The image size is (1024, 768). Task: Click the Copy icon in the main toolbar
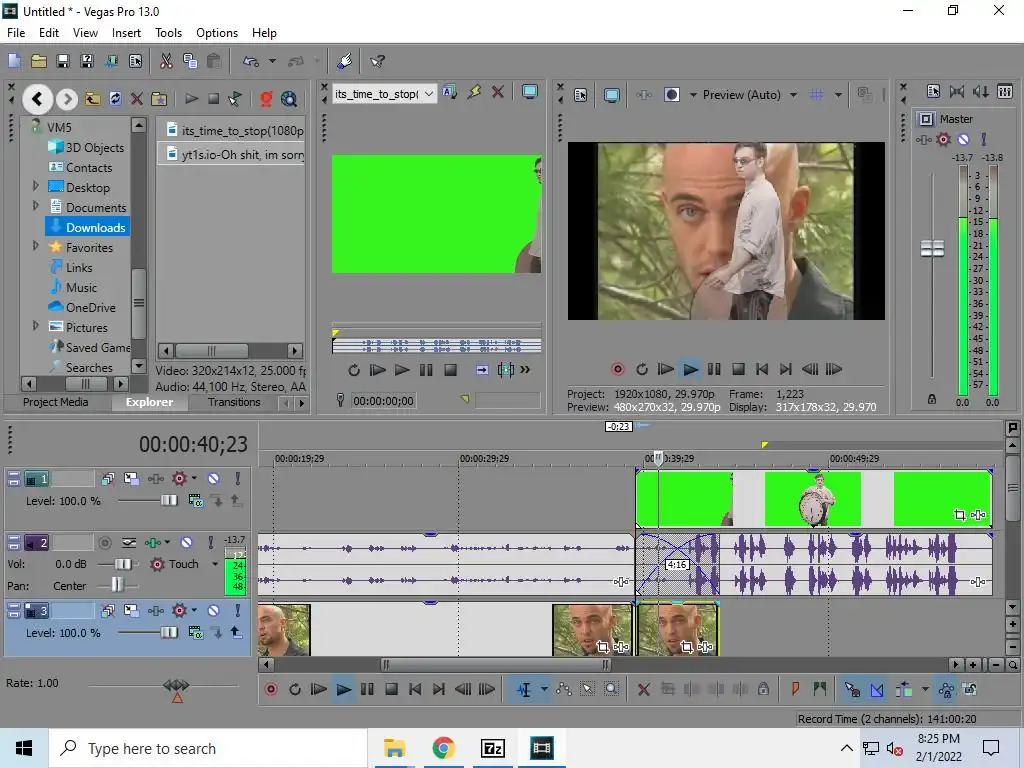[190, 61]
